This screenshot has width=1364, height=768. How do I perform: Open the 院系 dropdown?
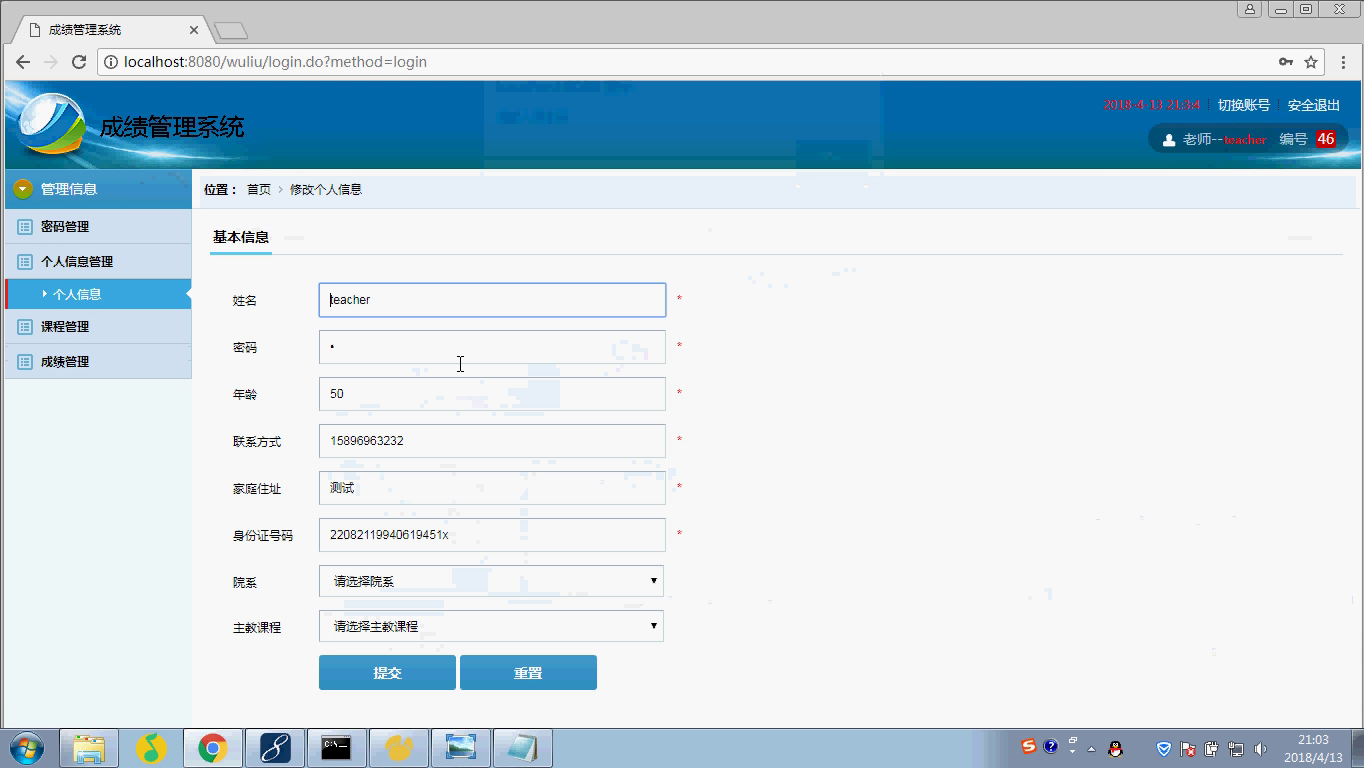tap(491, 581)
